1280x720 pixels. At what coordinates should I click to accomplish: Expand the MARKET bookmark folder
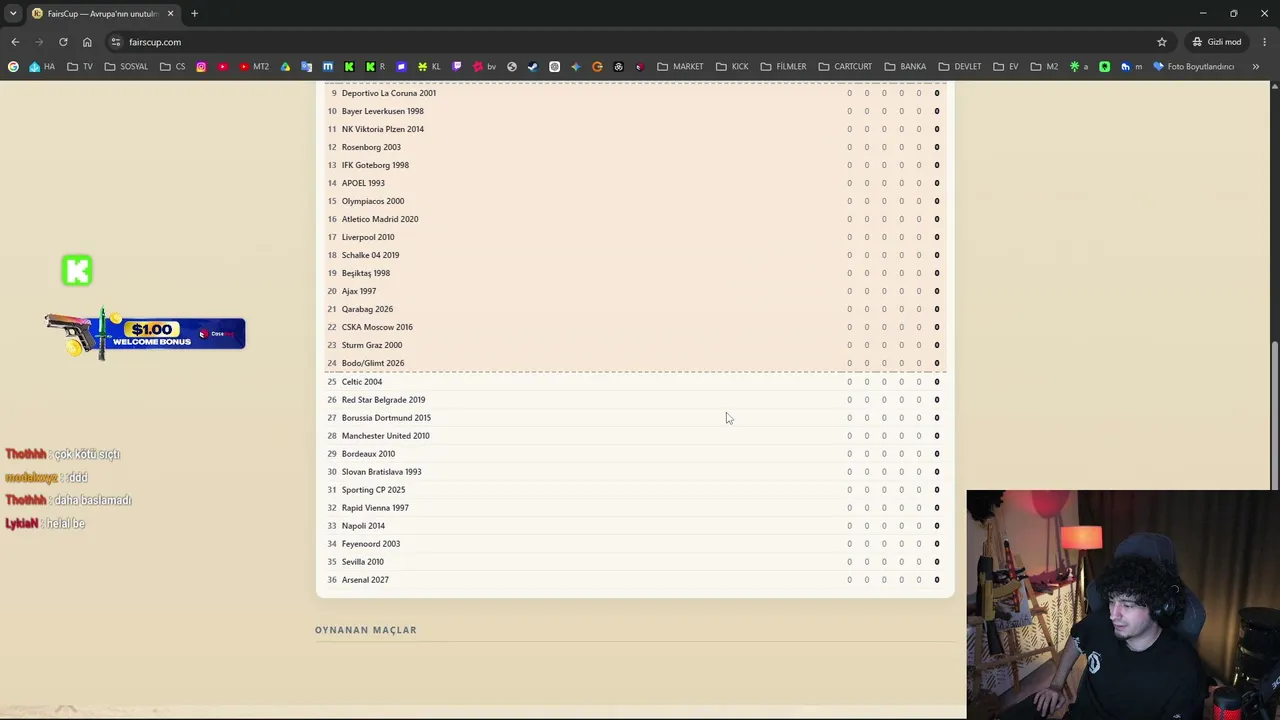pyautogui.click(x=680, y=67)
